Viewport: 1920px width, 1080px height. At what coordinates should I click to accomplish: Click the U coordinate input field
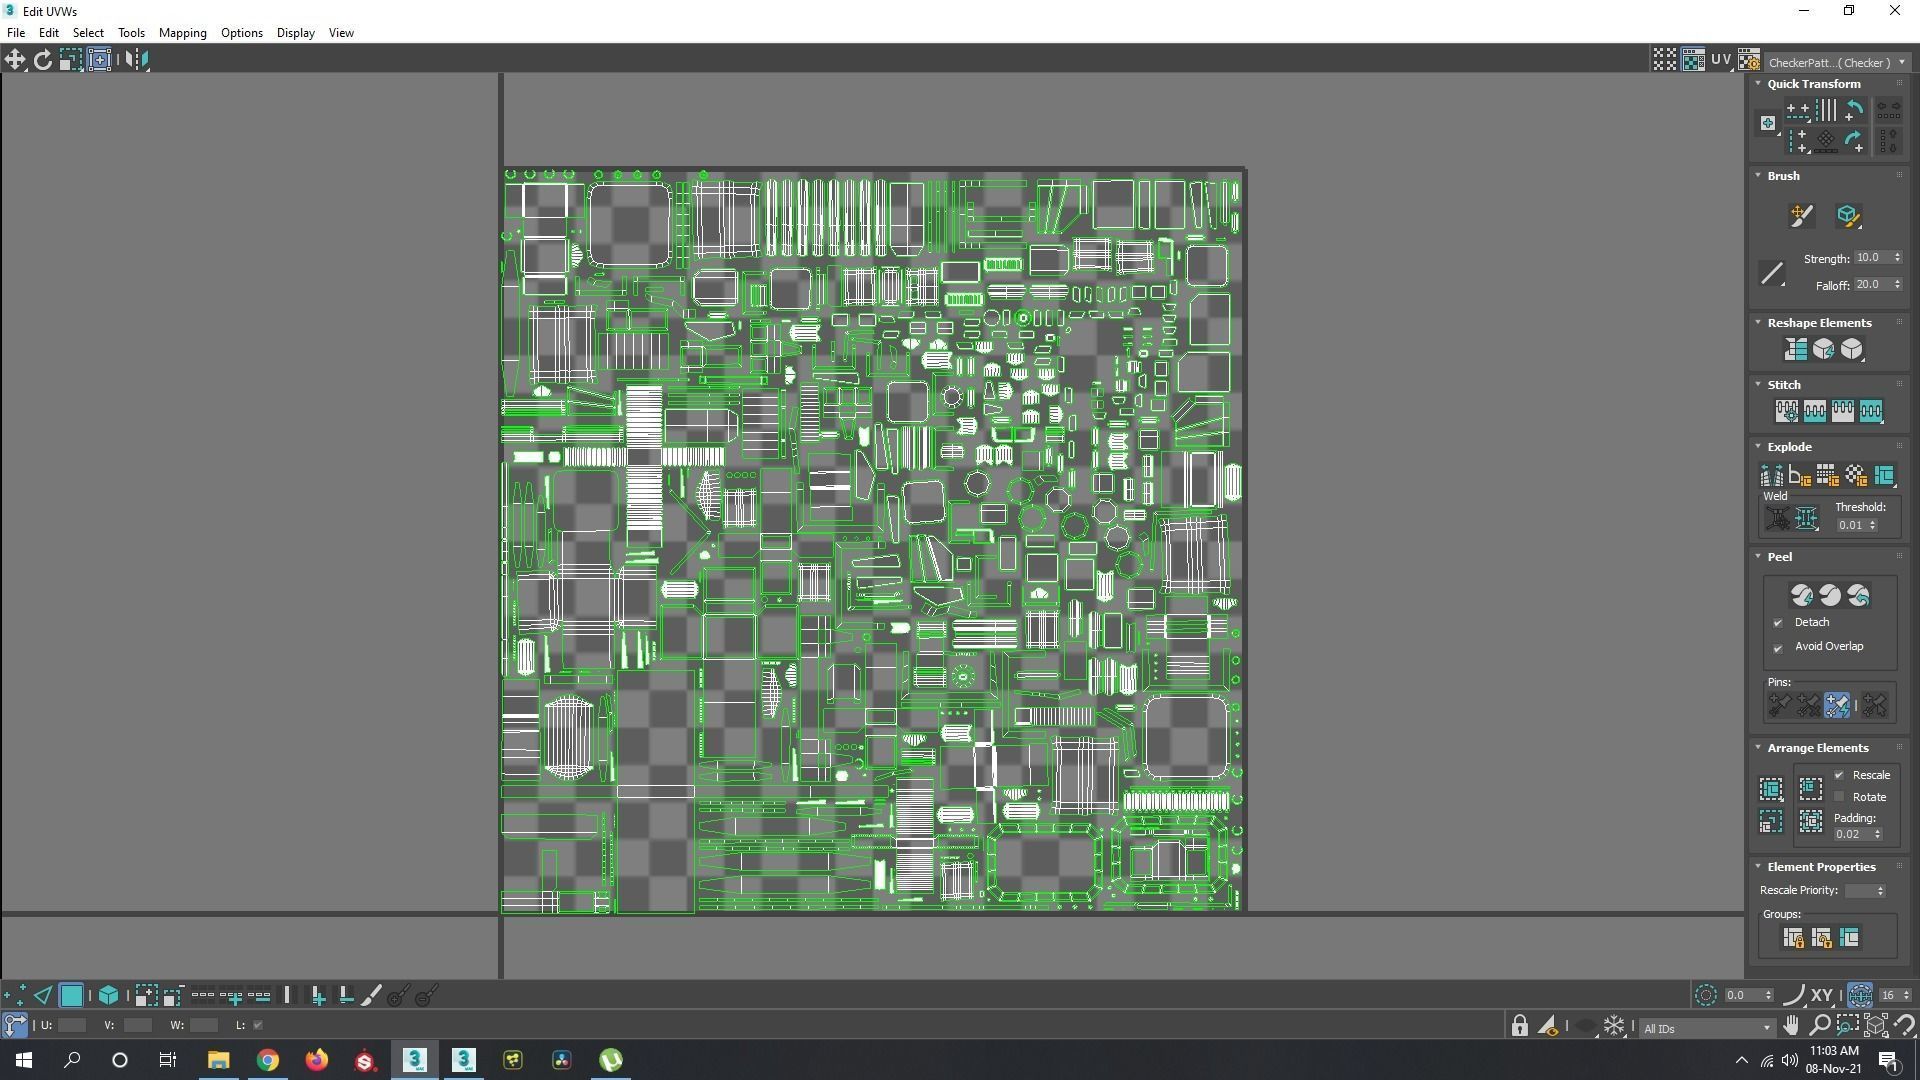click(x=72, y=1025)
